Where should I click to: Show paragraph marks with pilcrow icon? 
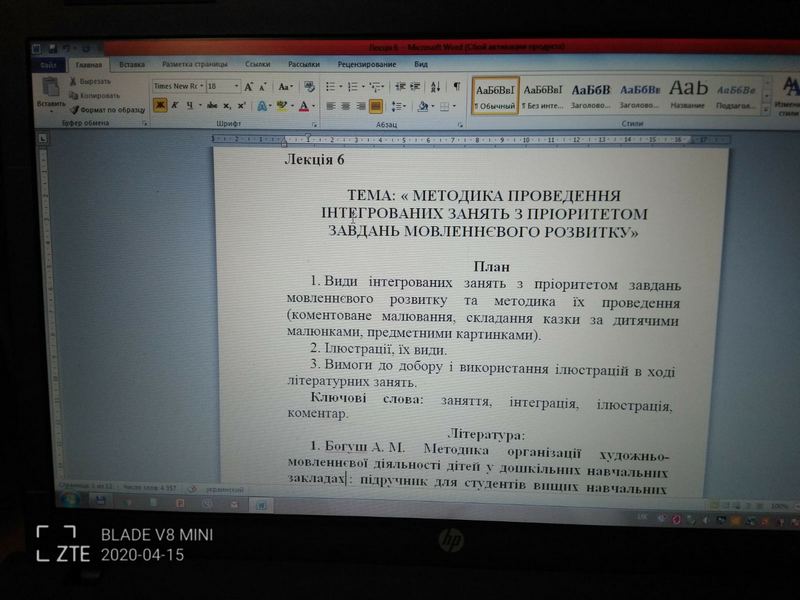tap(456, 87)
